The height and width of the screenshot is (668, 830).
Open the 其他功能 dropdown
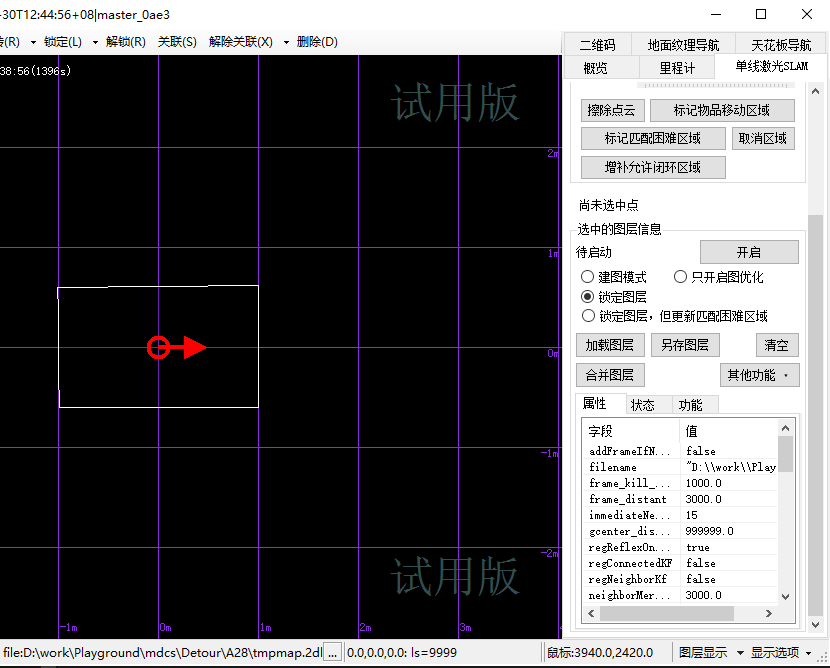759,375
